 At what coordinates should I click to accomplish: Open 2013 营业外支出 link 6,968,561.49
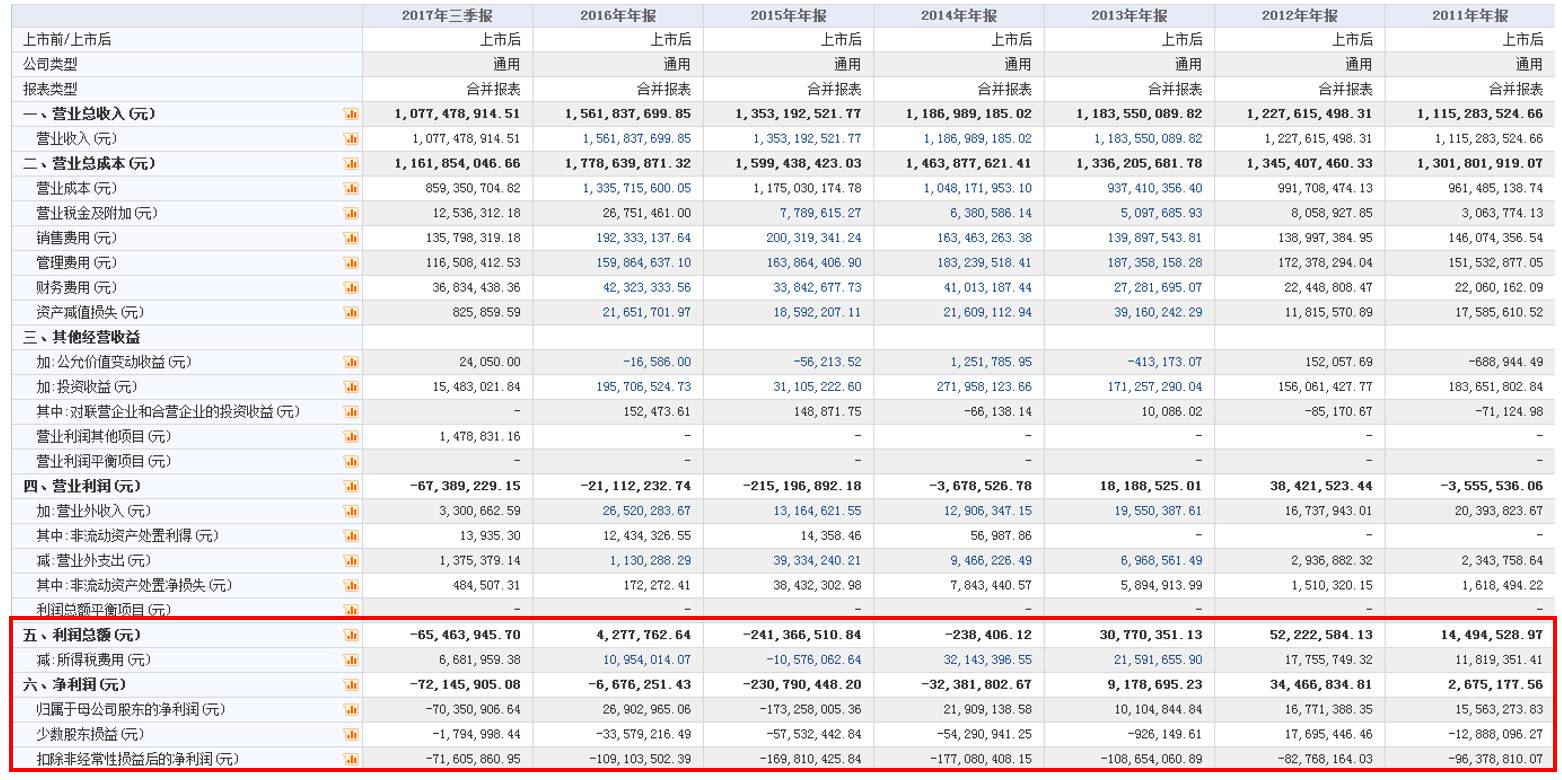tap(1161, 560)
